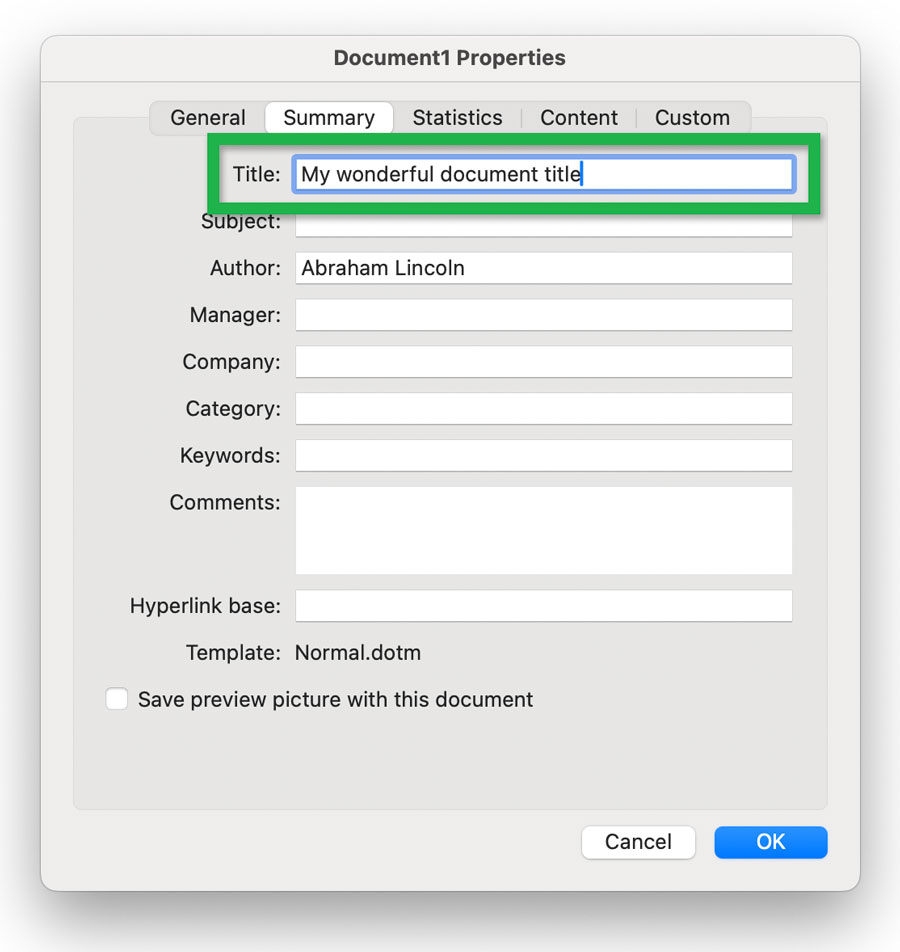
Task: Select the Author field containing Abraham Lincoln
Action: click(x=543, y=267)
